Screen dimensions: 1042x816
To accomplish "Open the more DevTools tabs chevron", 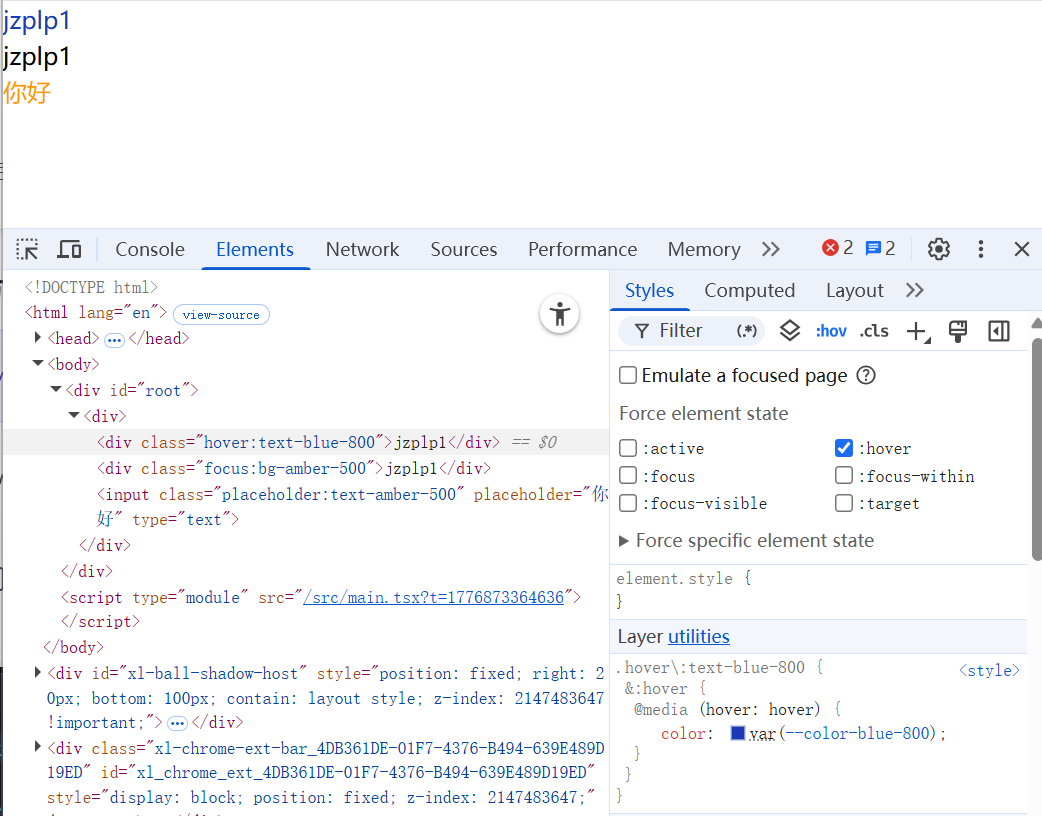I will 771,249.
